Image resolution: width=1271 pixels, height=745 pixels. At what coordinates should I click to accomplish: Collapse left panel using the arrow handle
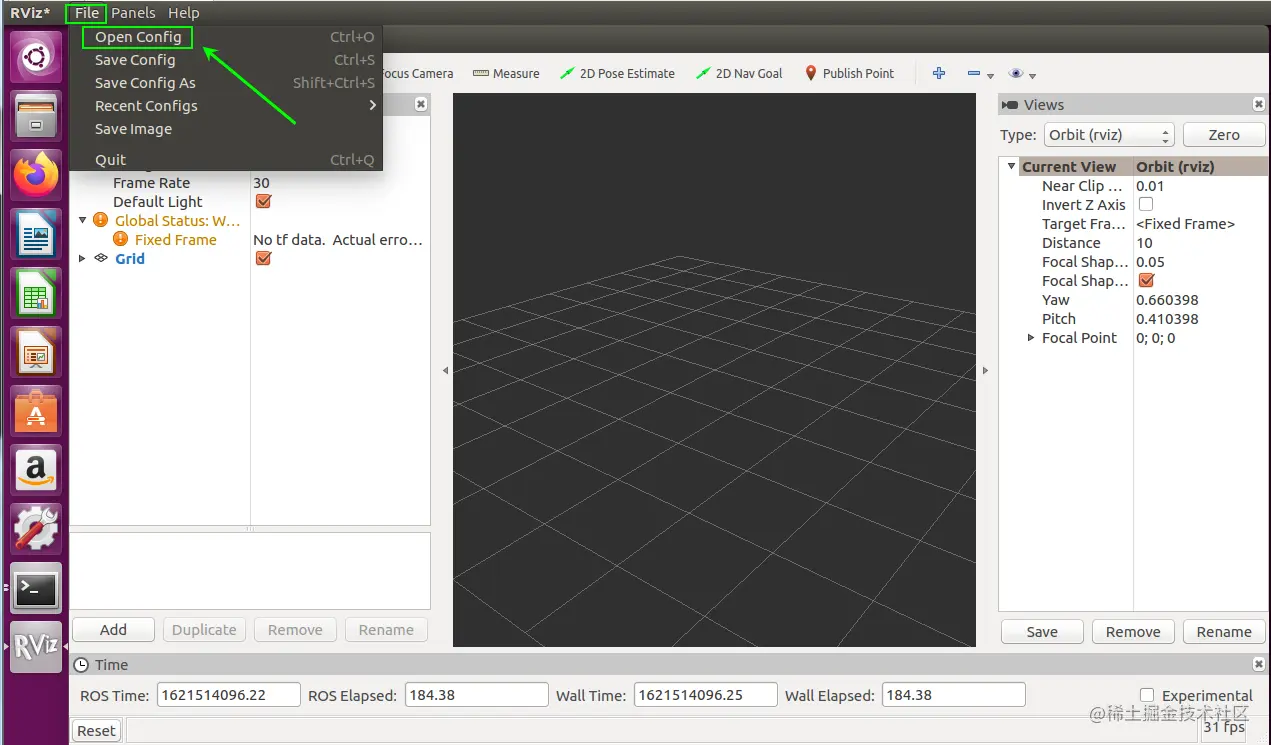pos(445,370)
